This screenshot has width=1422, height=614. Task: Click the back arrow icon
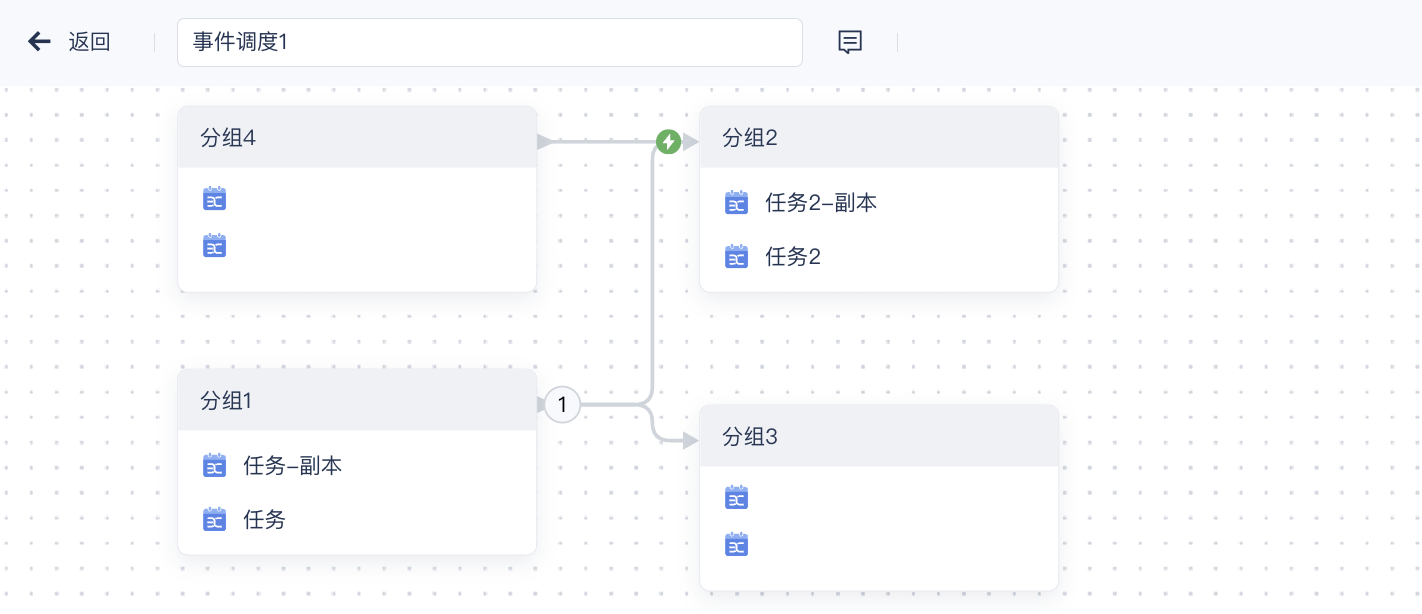(x=39, y=41)
